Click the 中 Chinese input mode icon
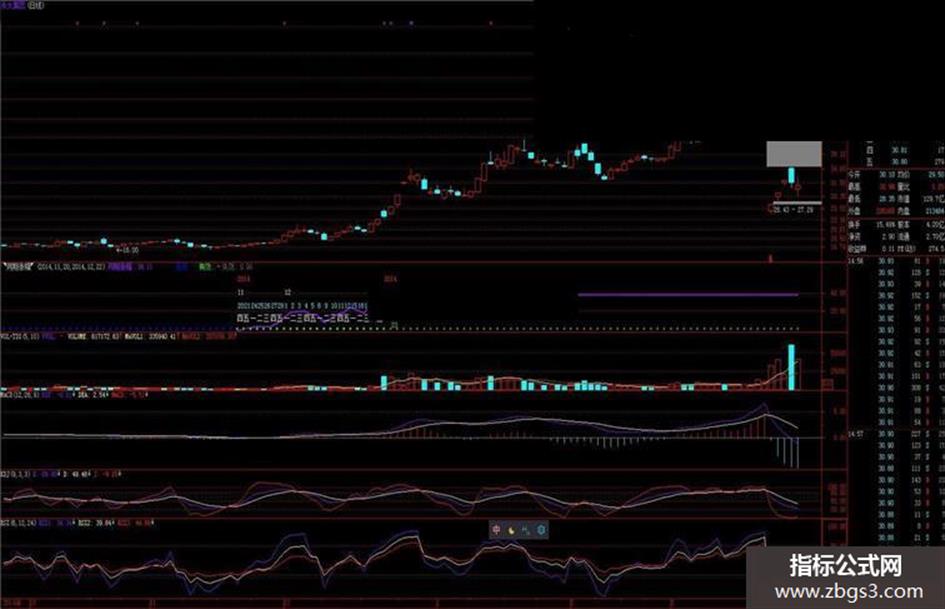Screen dimensions: 945x609 496,529
